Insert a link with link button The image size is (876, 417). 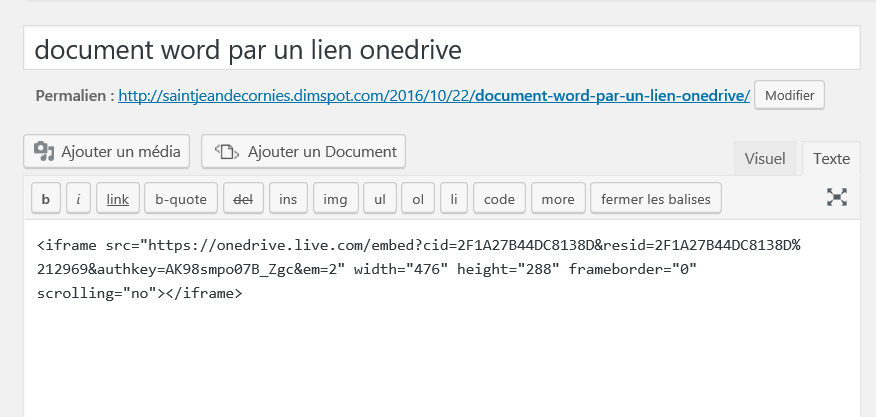coord(117,199)
